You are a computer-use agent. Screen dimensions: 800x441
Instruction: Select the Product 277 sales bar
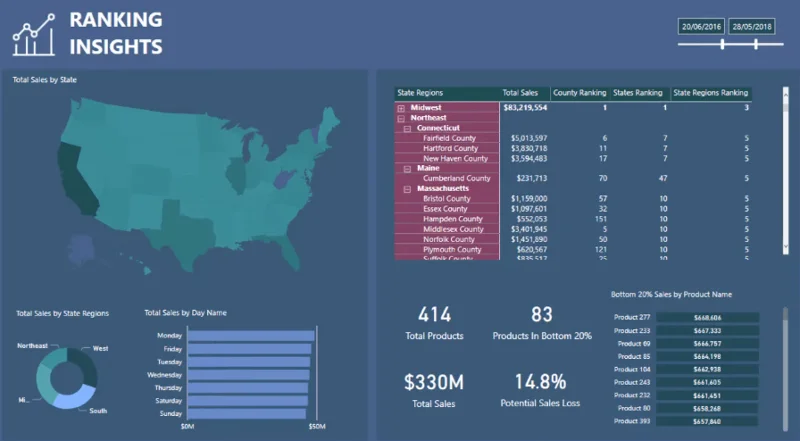click(708, 317)
